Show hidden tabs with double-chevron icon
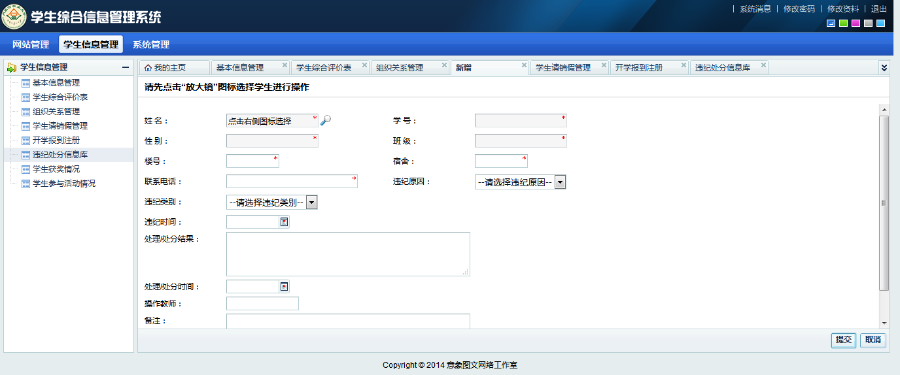The image size is (900, 375). click(x=884, y=68)
